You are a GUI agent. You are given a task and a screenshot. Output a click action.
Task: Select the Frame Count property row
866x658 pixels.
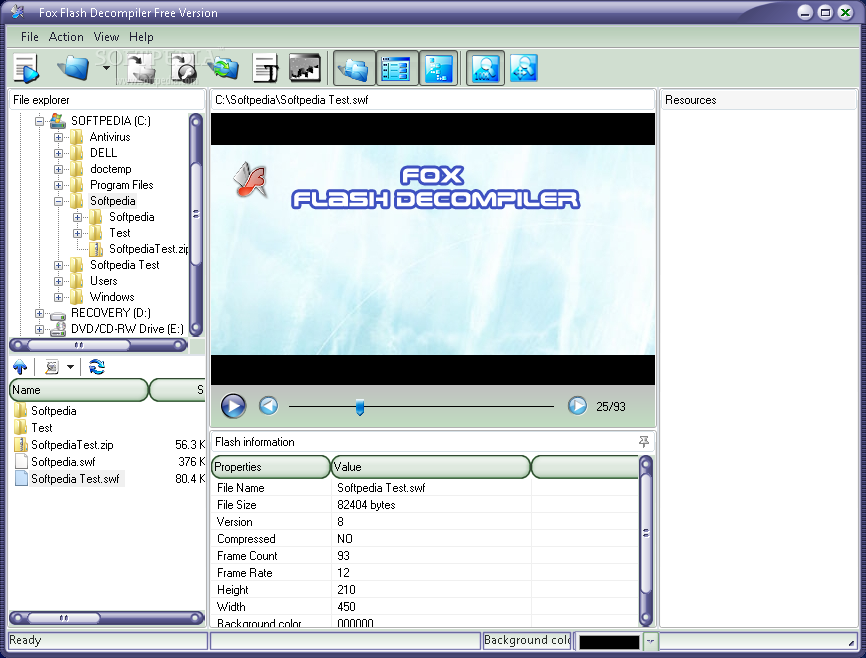[424, 556]
